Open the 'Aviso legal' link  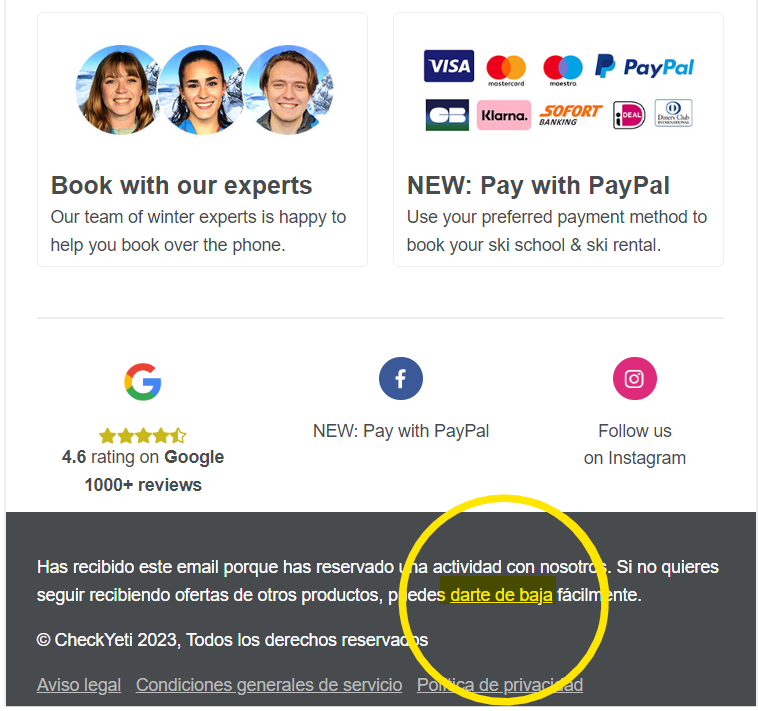click(x=79, y=685)
